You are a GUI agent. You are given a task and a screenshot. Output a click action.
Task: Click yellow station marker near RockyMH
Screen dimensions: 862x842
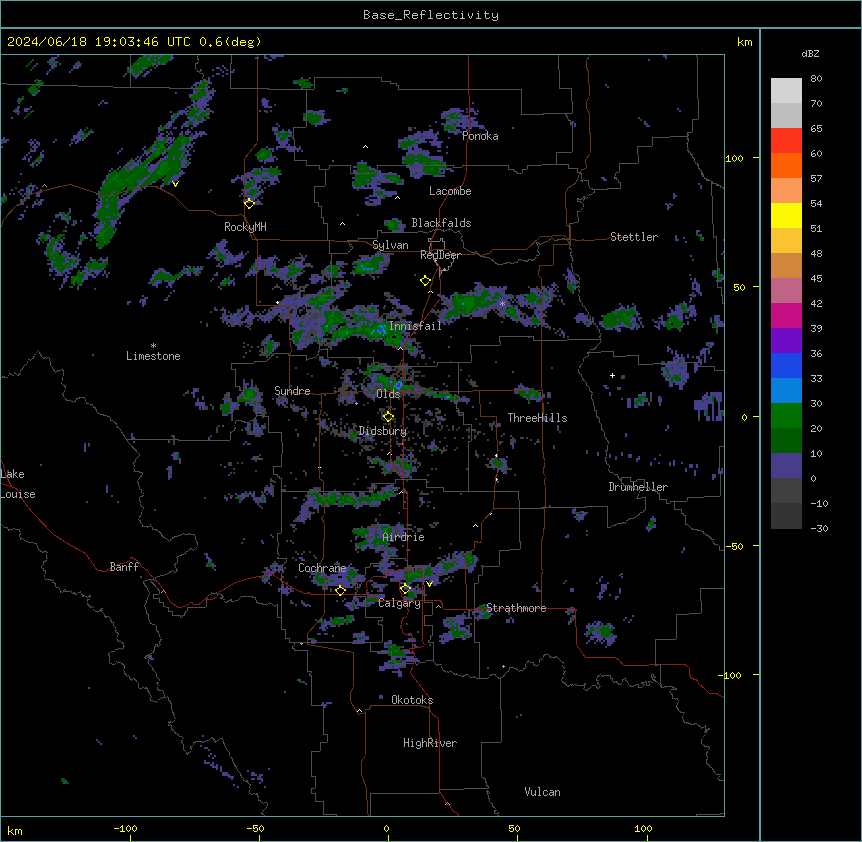[x=249, y=203]
